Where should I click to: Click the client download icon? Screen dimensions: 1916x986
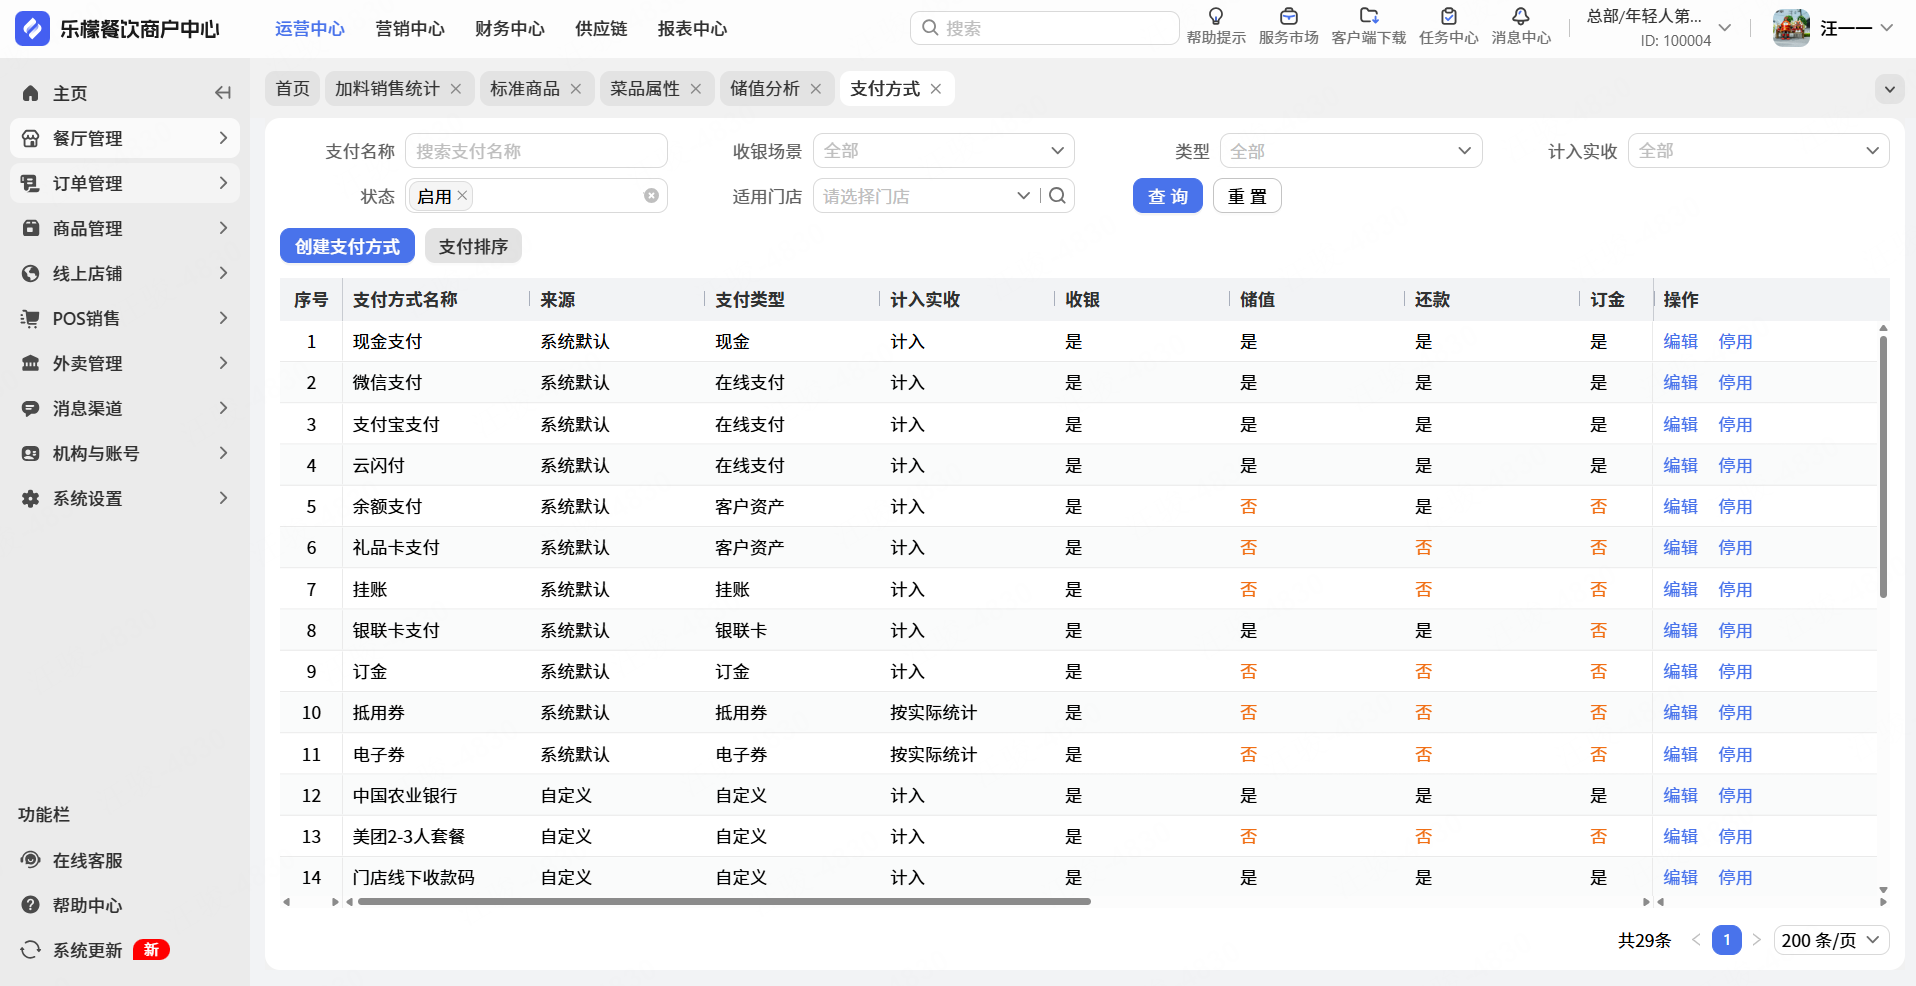point(1368,17)
